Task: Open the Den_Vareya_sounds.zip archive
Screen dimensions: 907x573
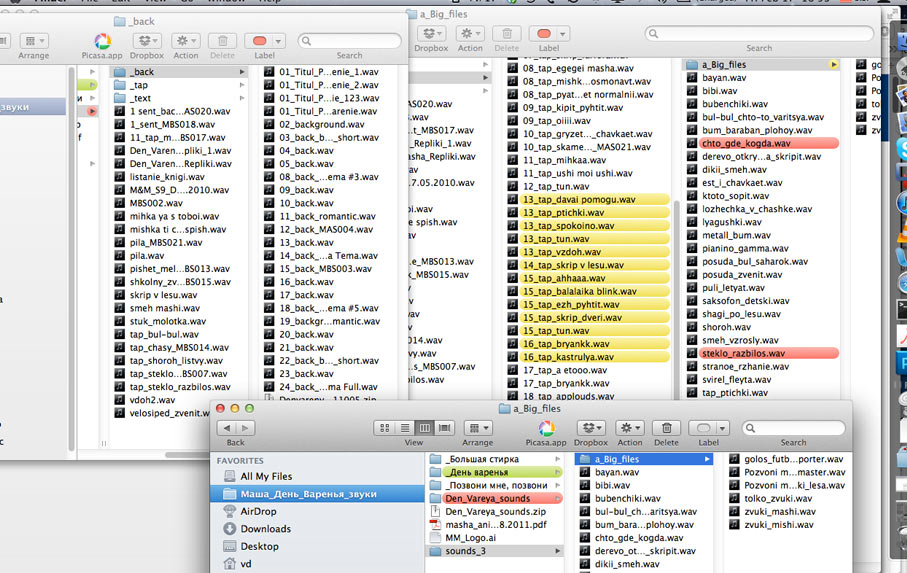Action: (x=495, y=511)
